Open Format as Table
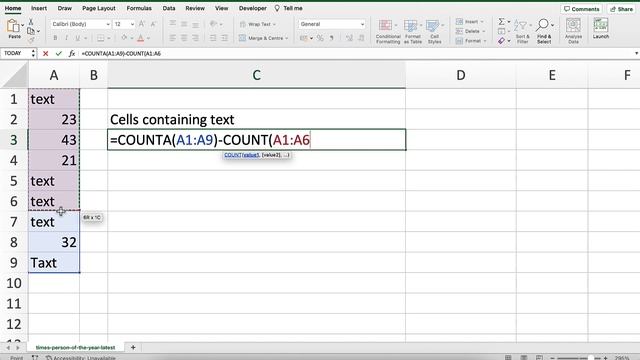The height and width of the screenshot is (360, 640). tap(413, 31)
